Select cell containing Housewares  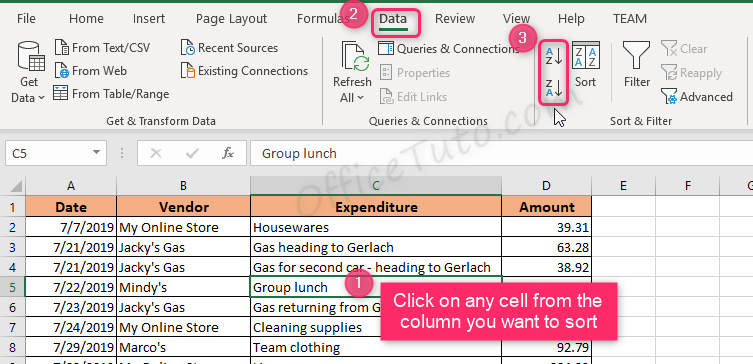click(376, 227)
